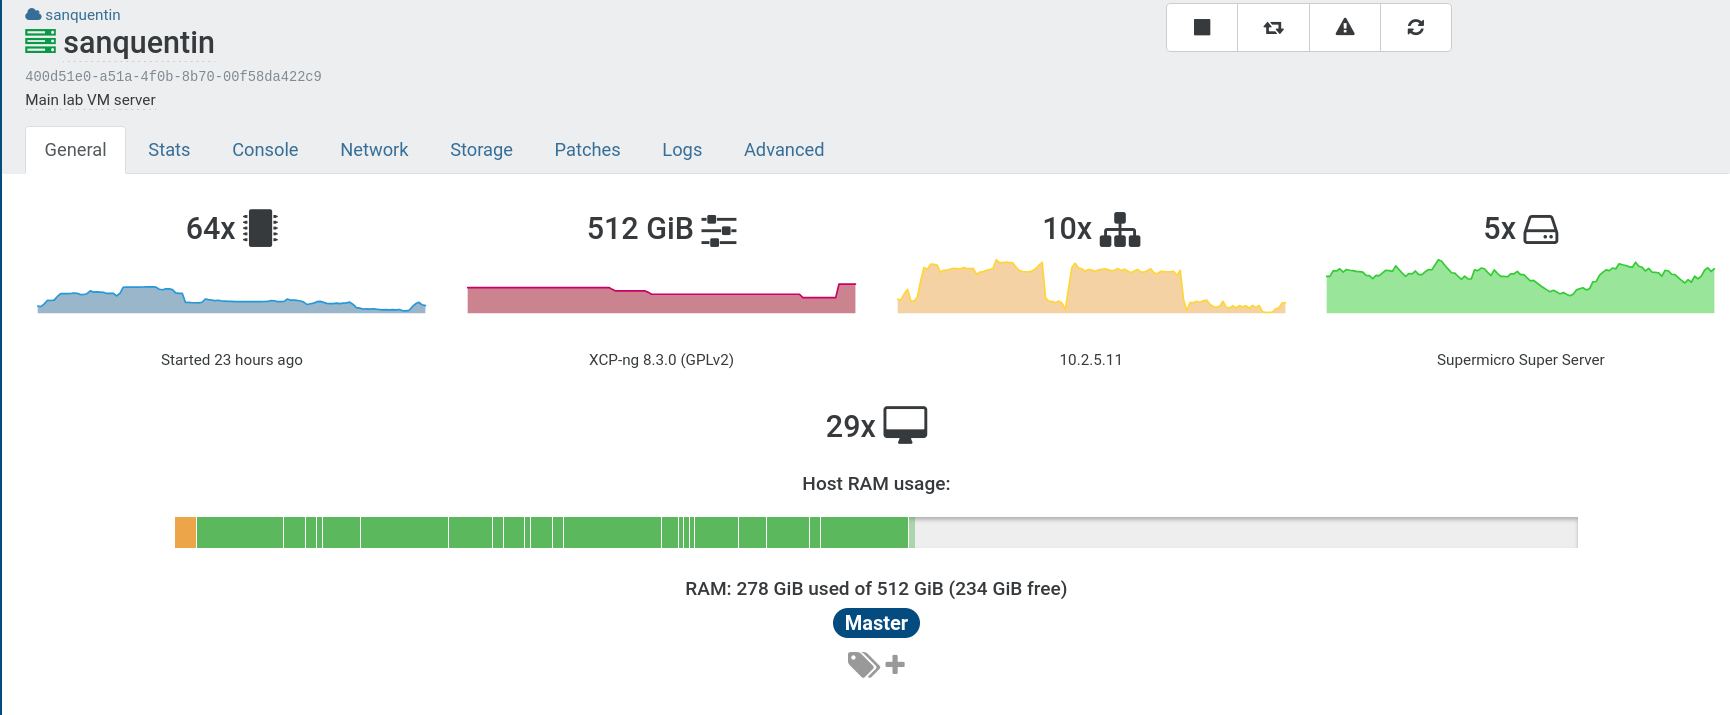Click the emergency shutdown warning triangle icon

point(1345,27)
